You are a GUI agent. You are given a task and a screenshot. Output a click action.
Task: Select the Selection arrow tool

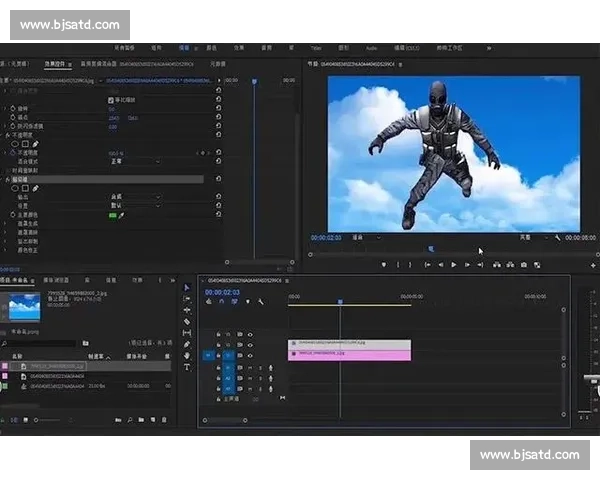(x=187, y=287)
